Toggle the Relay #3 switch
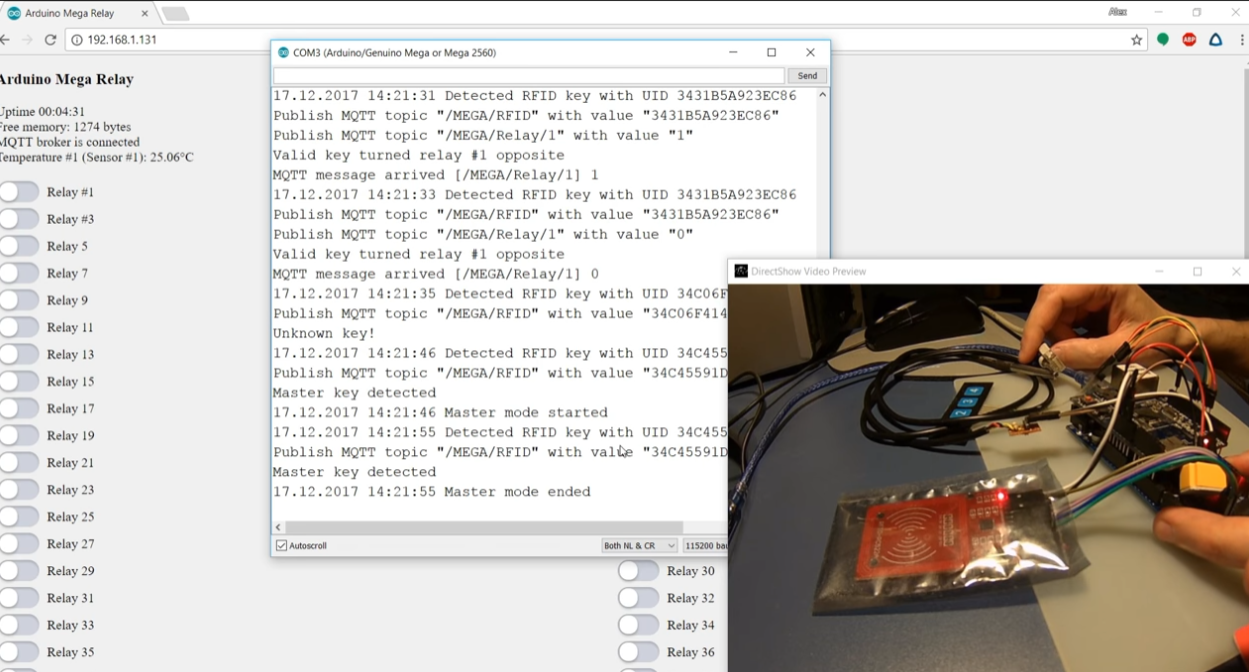The image size is (1249, 672). [19, 219]
